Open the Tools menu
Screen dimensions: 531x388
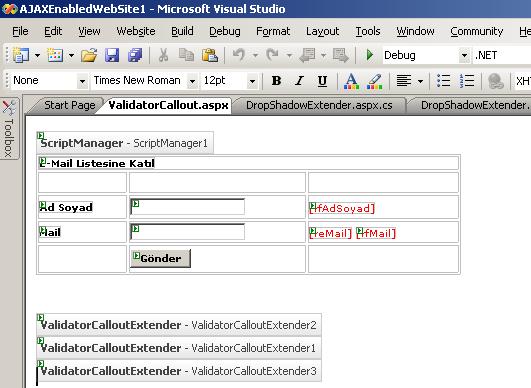pyautogui.click(x=368, y=31)
